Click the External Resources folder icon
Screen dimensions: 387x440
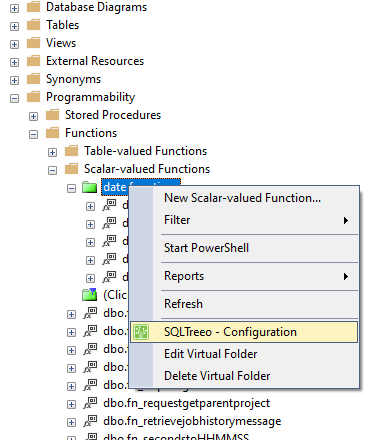click(x=33, y=60)
